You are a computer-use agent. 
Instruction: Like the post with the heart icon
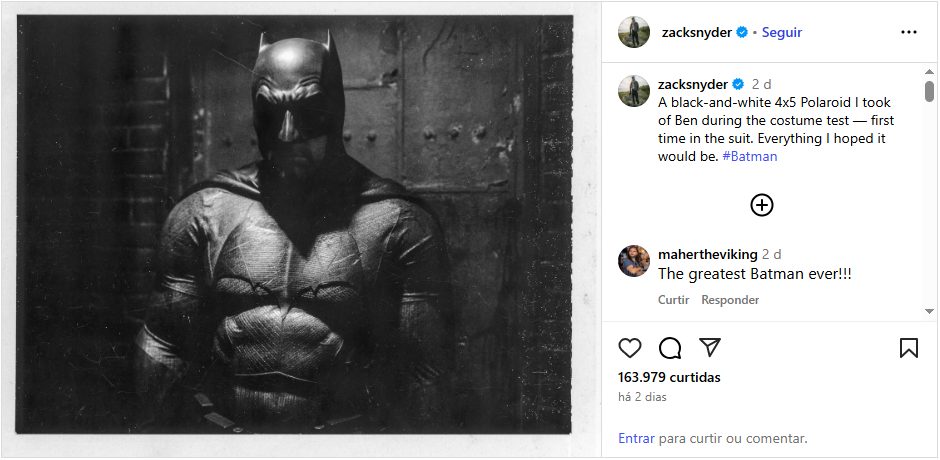point(630,348)
